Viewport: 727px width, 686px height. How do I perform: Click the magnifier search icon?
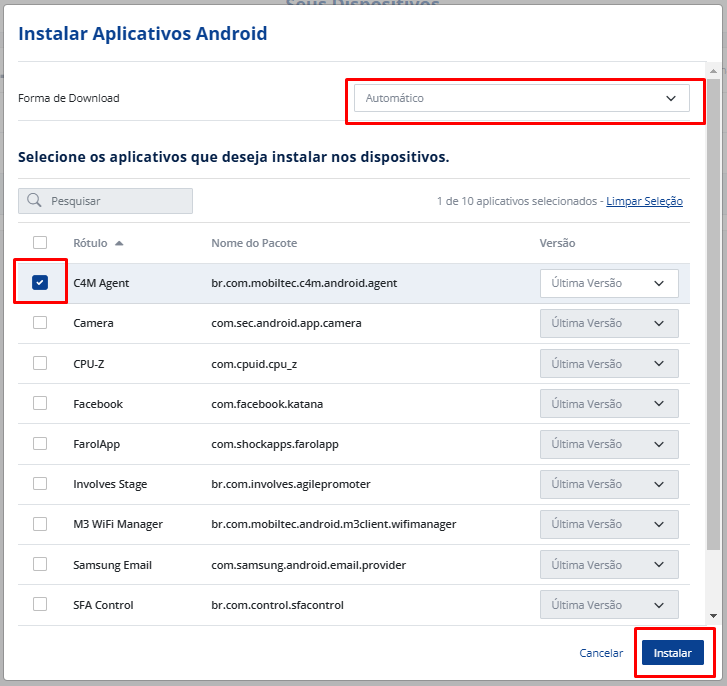coord(34,201)
